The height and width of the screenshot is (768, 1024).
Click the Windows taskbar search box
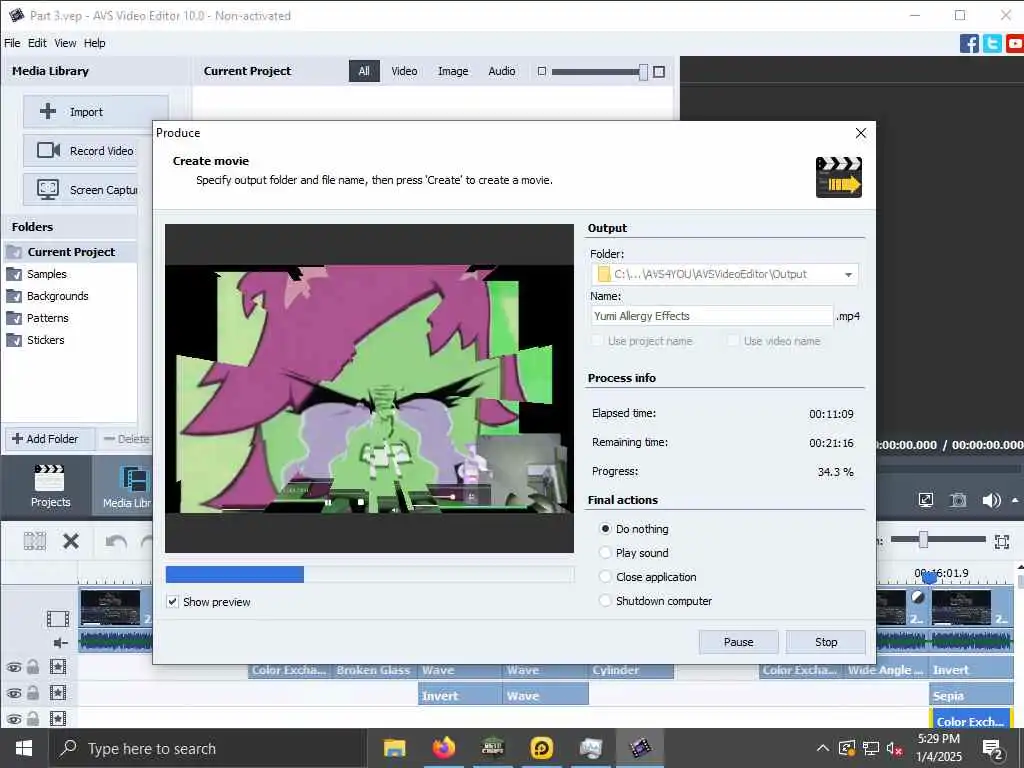pyautogui.click(x=209, y=748)
